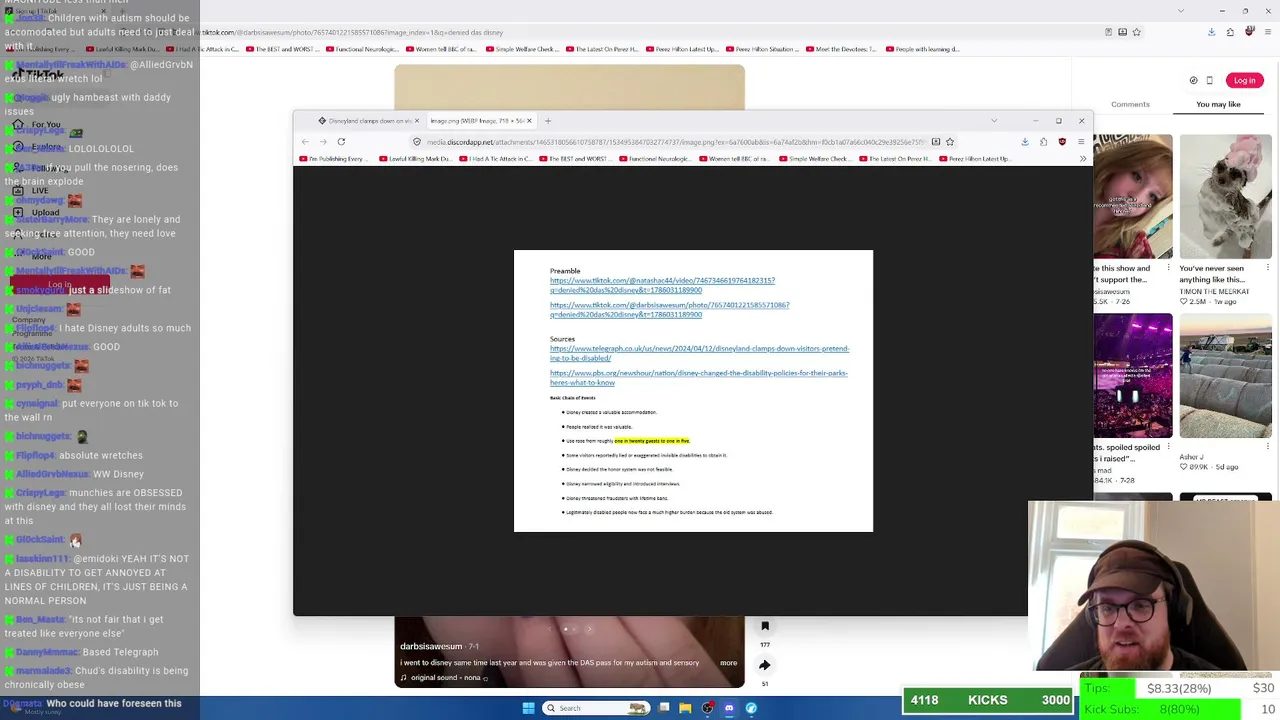The width and height of the screenshot is (1280, 720).
Task: Switch to the Comments tab on TikTok
Action: tap(1130, 104)
